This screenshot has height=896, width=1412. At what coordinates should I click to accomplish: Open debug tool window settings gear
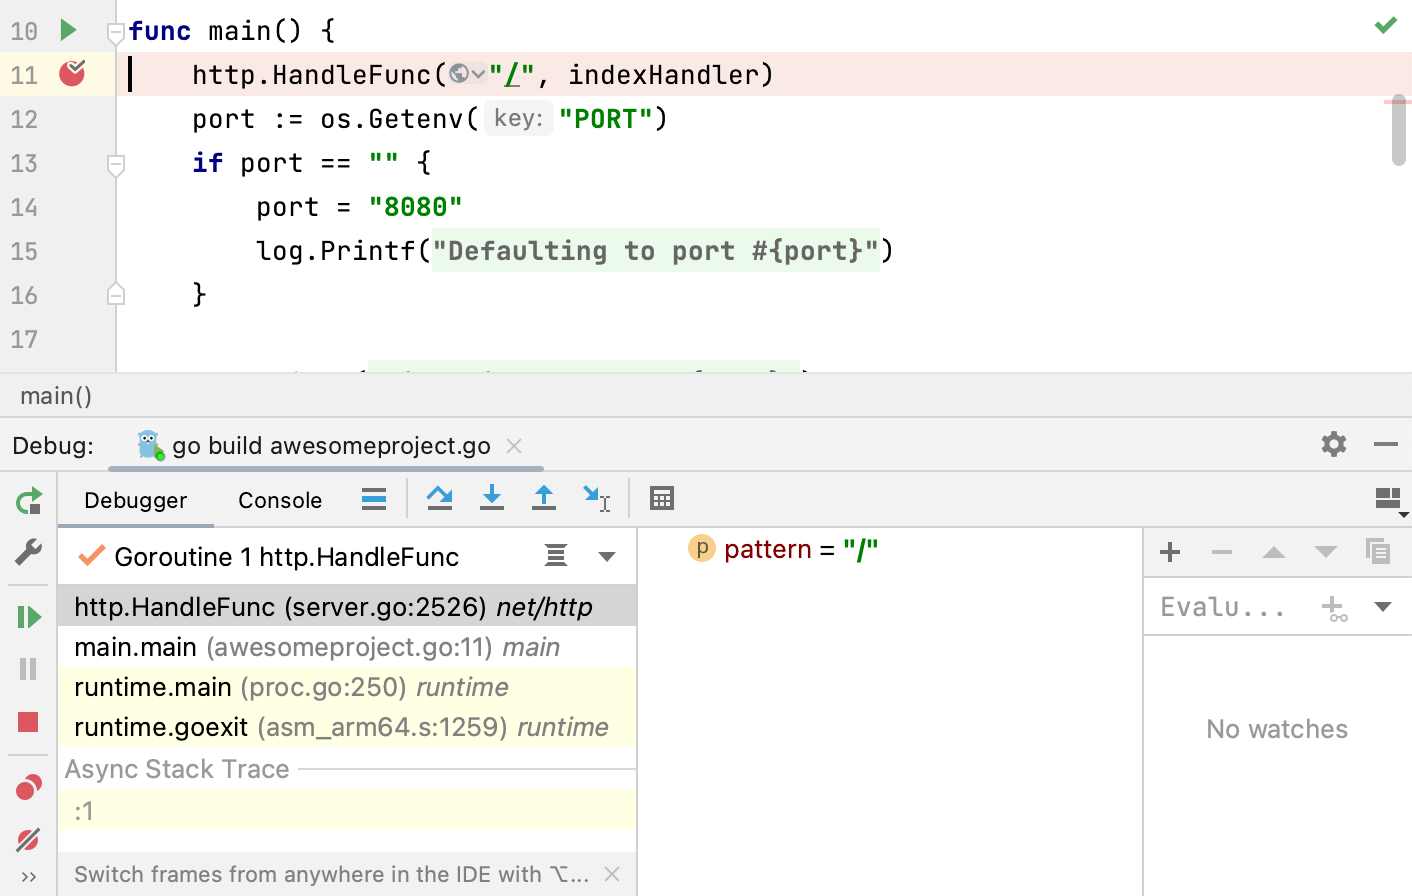click(1333, 444)
